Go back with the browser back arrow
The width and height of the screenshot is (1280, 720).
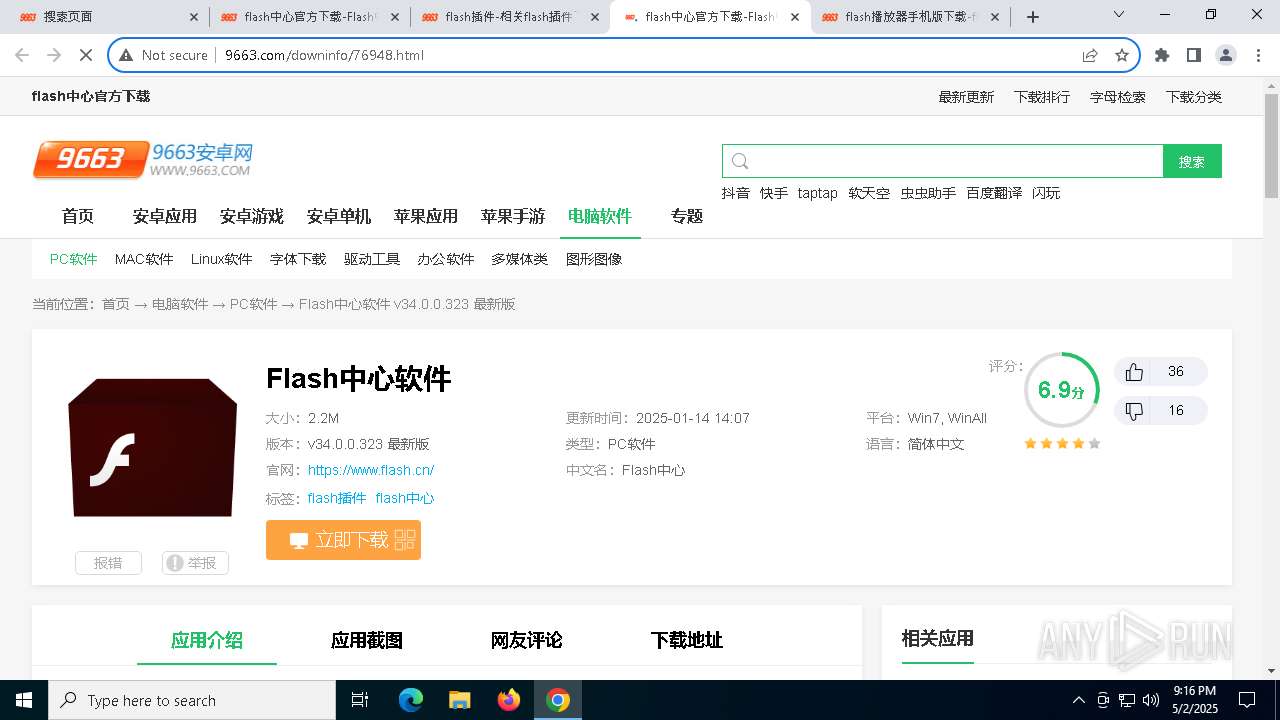[22, 55]
